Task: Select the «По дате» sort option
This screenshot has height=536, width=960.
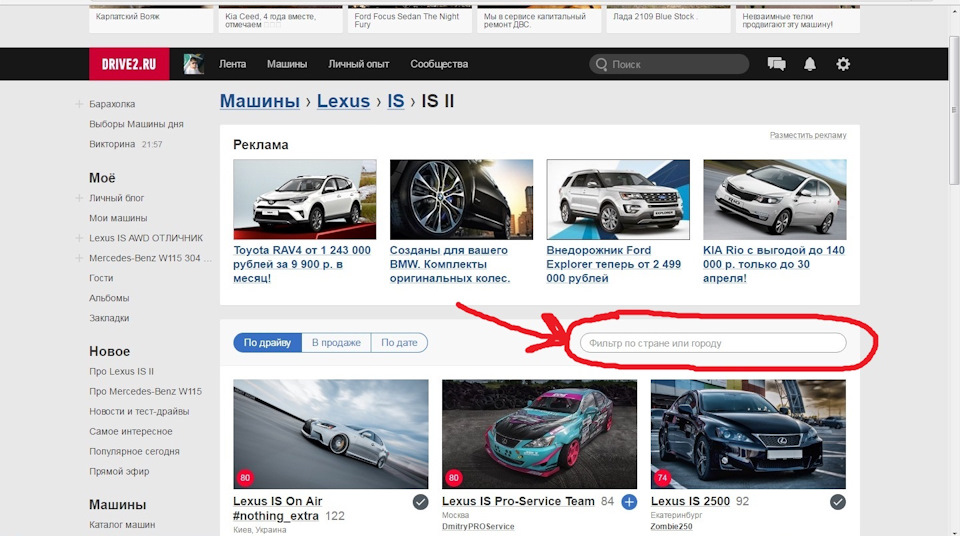Action: tap(399, 343)
